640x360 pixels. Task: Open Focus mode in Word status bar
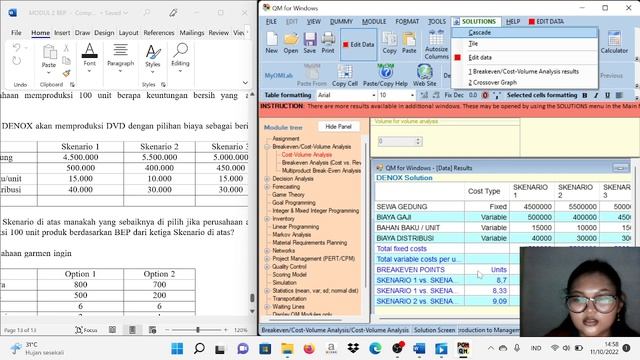[x=86, y=330]
